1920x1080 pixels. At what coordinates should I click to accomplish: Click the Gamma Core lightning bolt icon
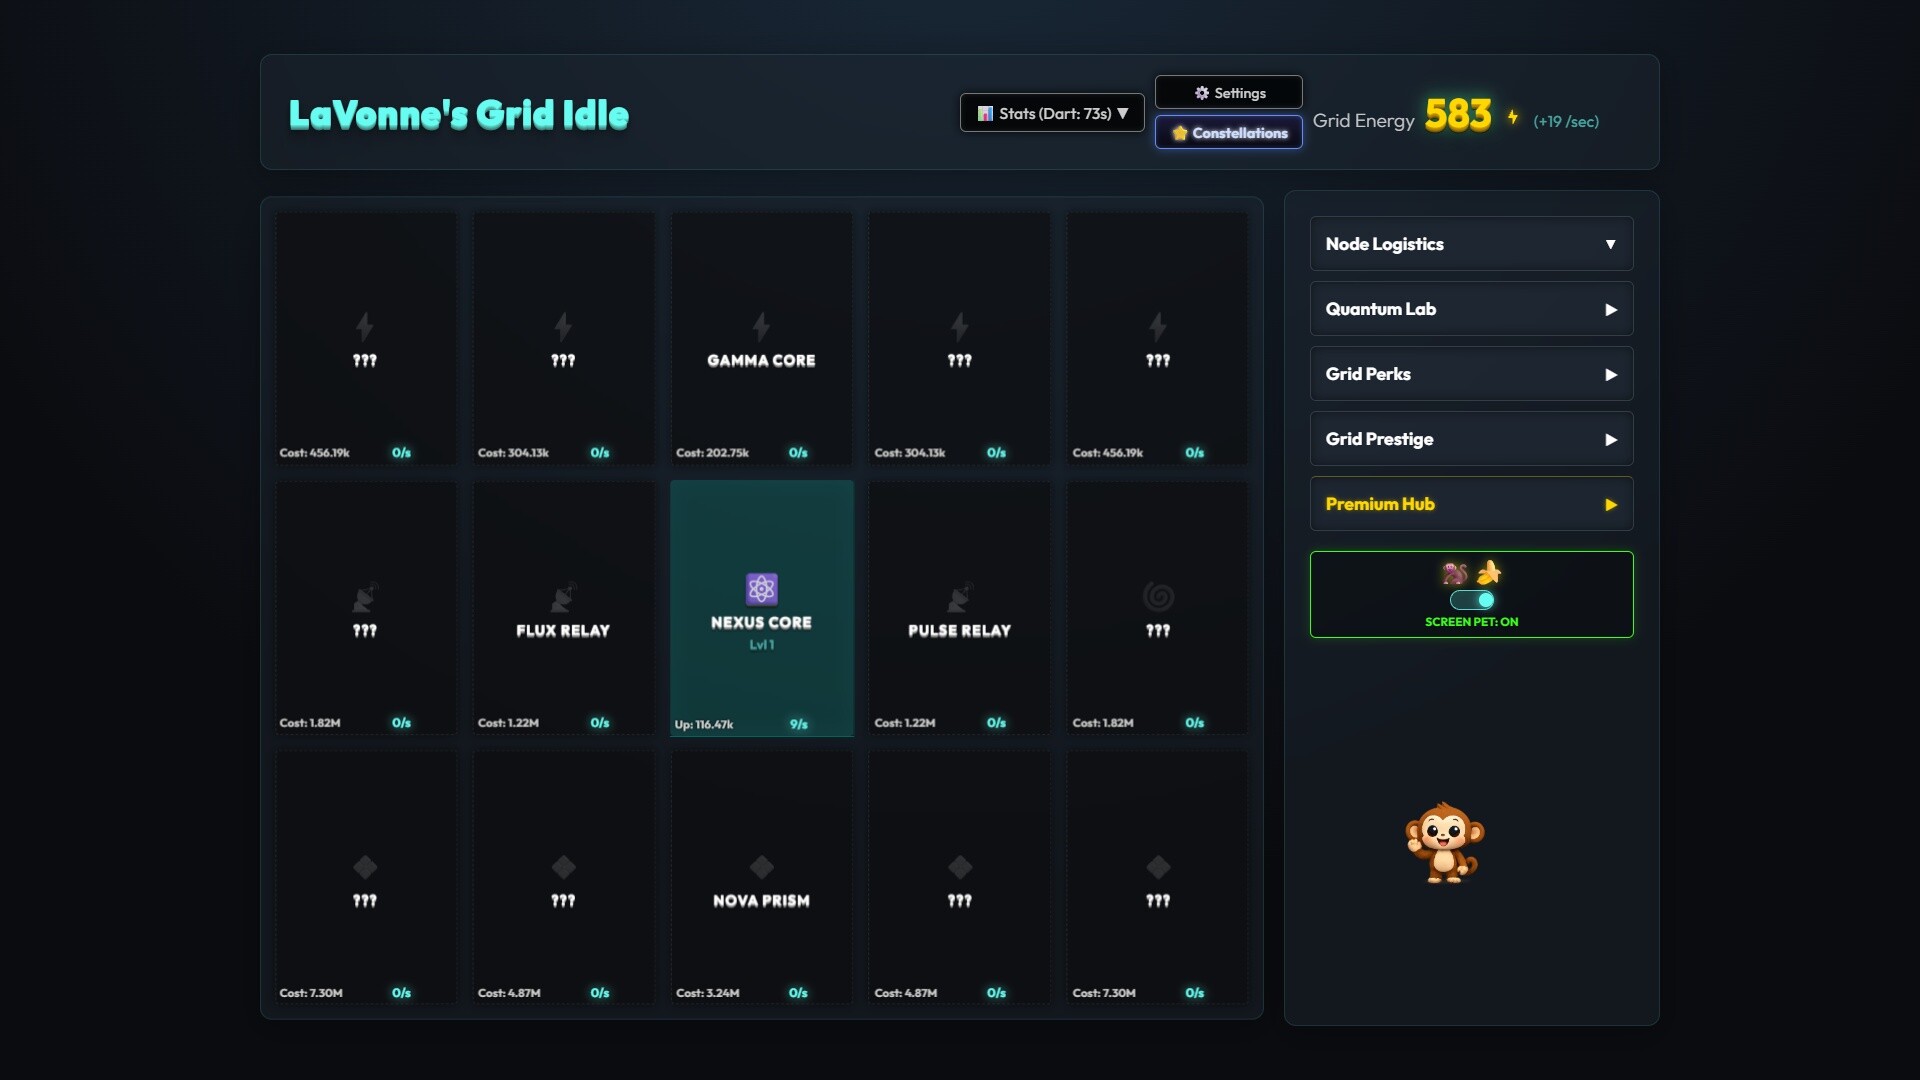click(x=761, y=327)
